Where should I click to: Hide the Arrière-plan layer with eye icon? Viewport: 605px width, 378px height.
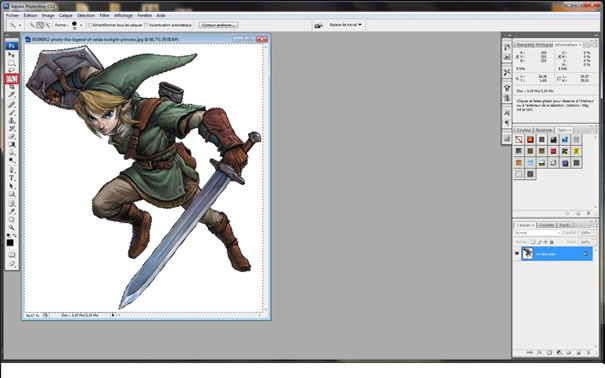pyautogui.click(x=517, y=253)
